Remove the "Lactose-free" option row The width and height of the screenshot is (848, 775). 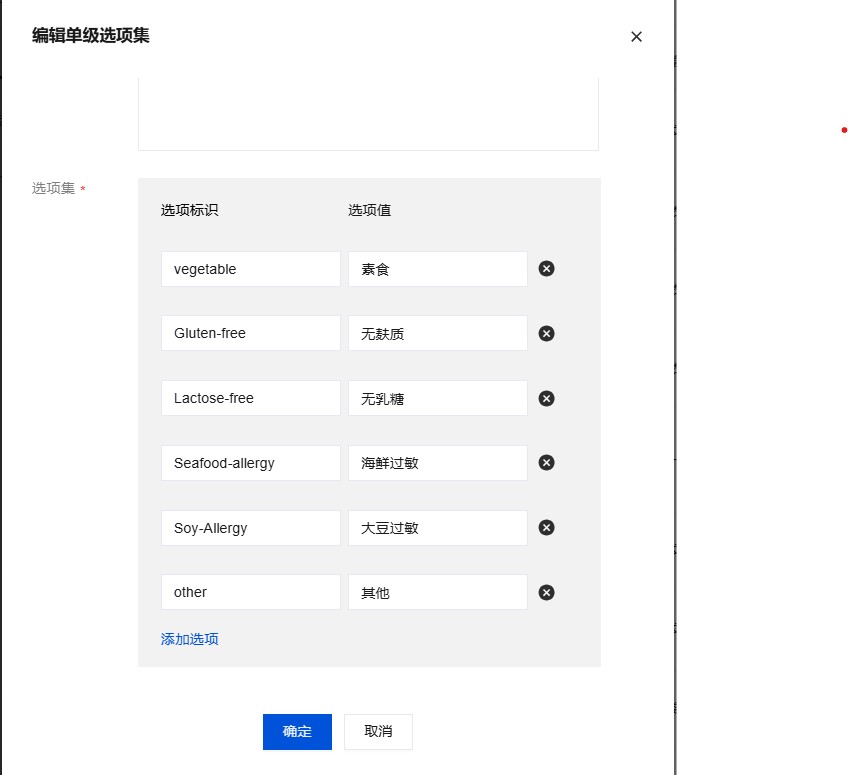tap(546, 398)
